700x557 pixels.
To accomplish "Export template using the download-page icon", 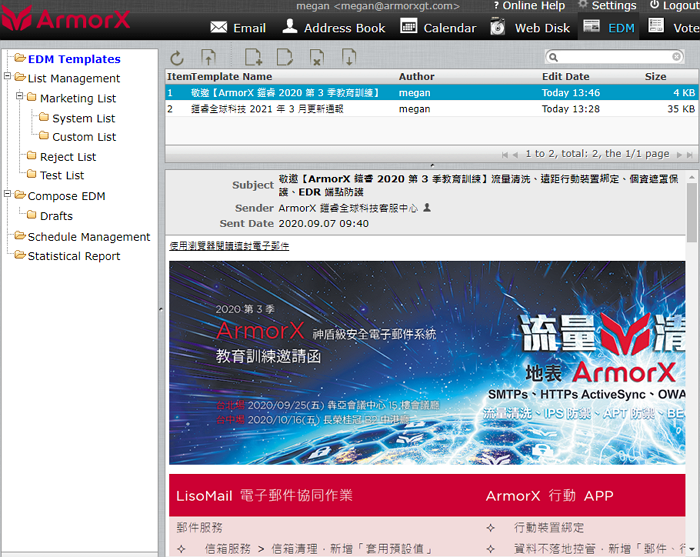I will (x=349, y=58).
